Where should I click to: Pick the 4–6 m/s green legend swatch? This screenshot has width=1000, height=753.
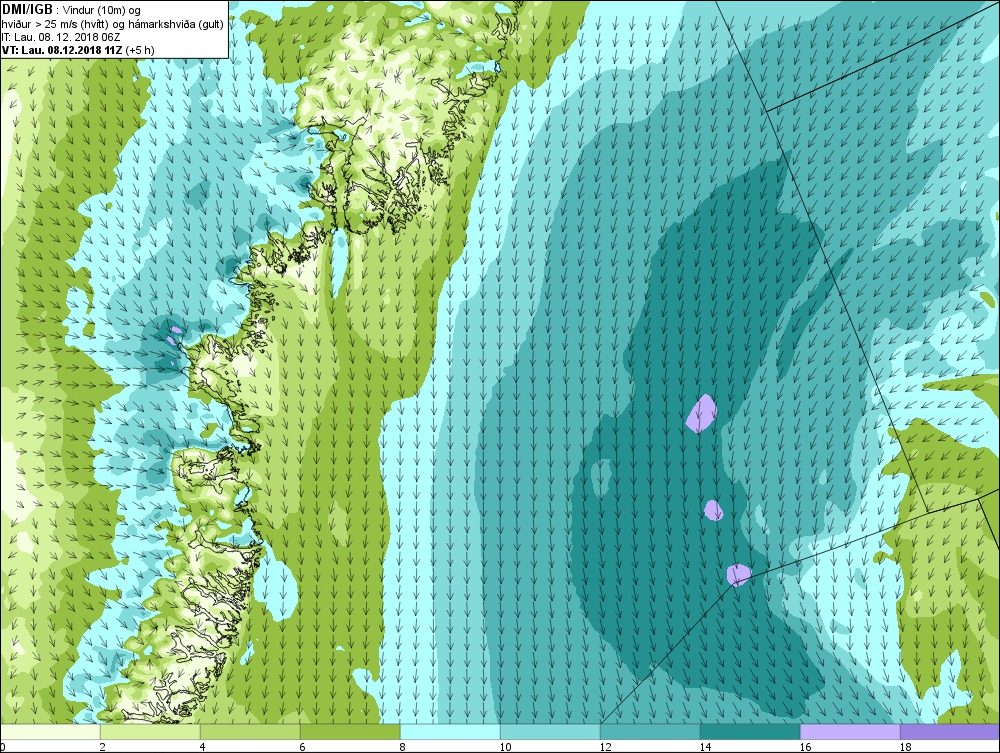(x=250, y=732)
